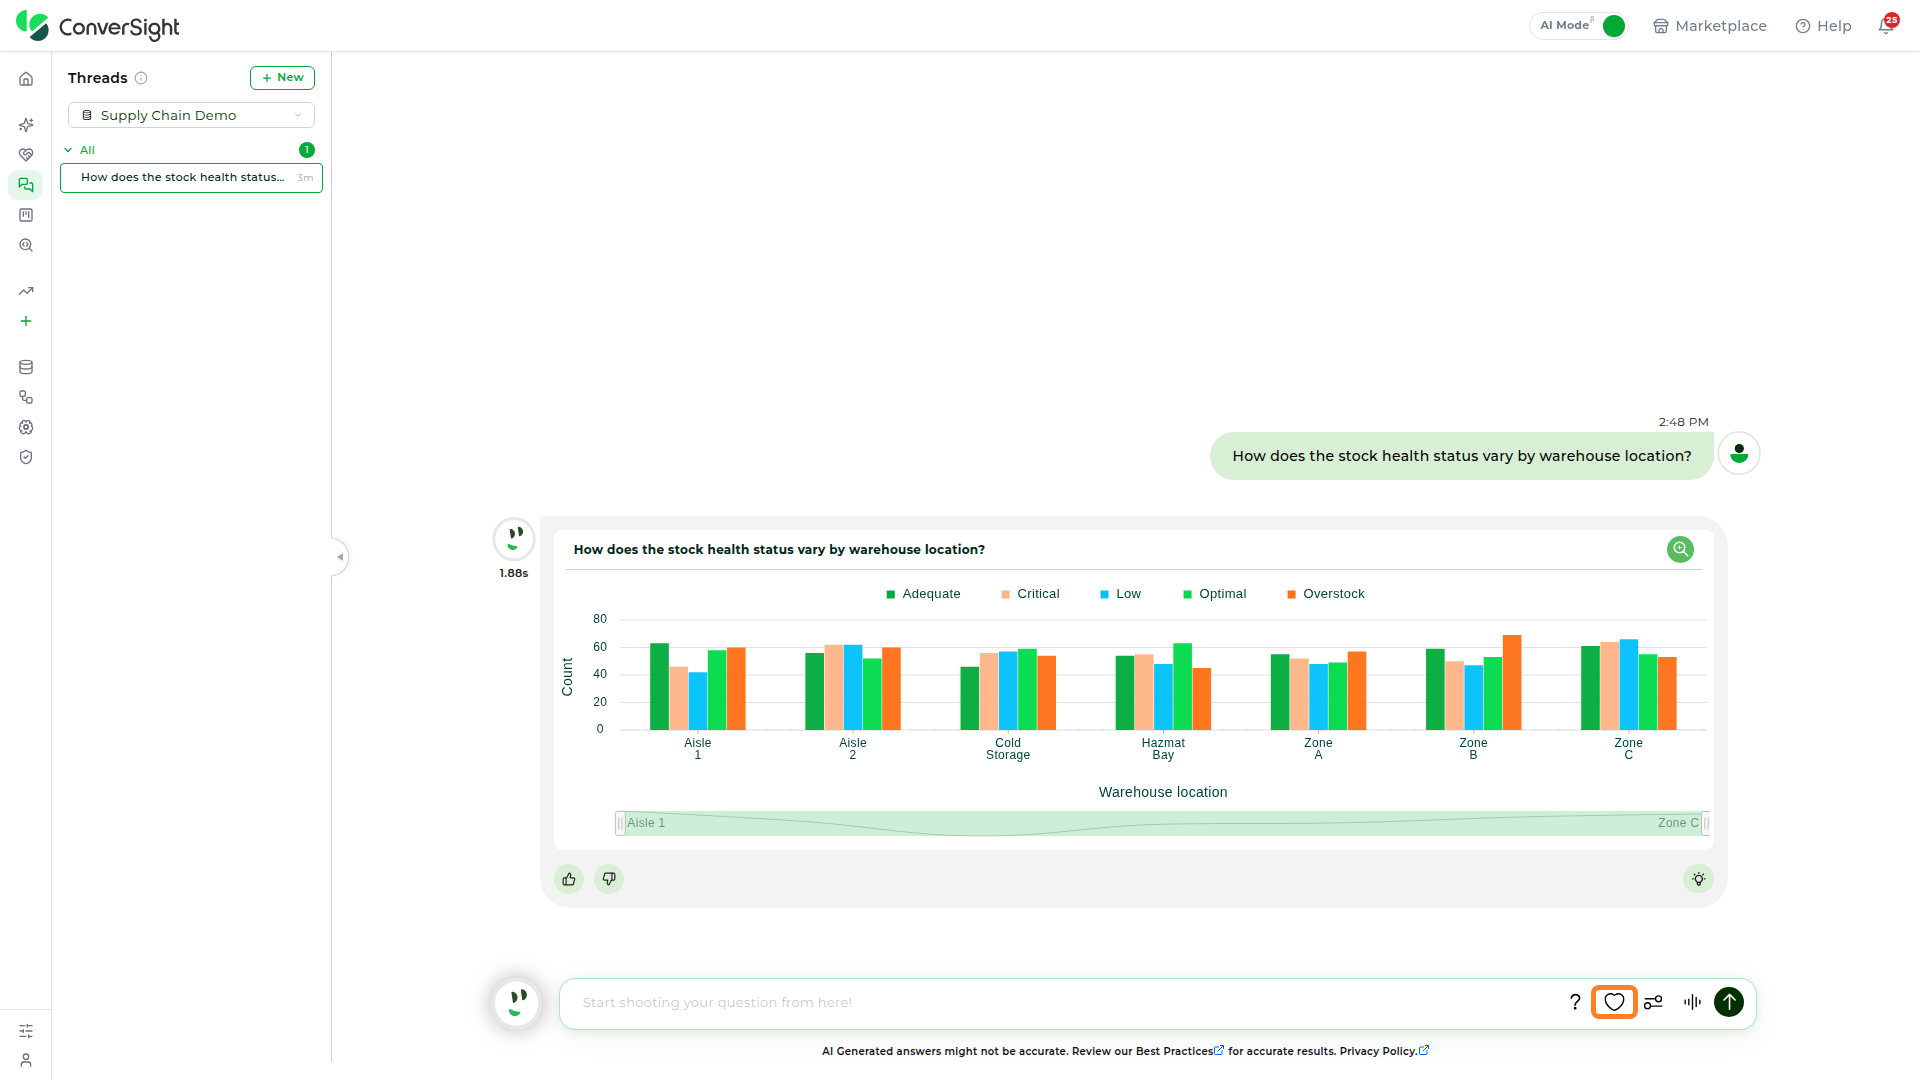Image resolution: width=1920 pixels, height=1080 pixels.
Task: Collapse the Threads side panel arrow
Action: click(x=340, y=557)
